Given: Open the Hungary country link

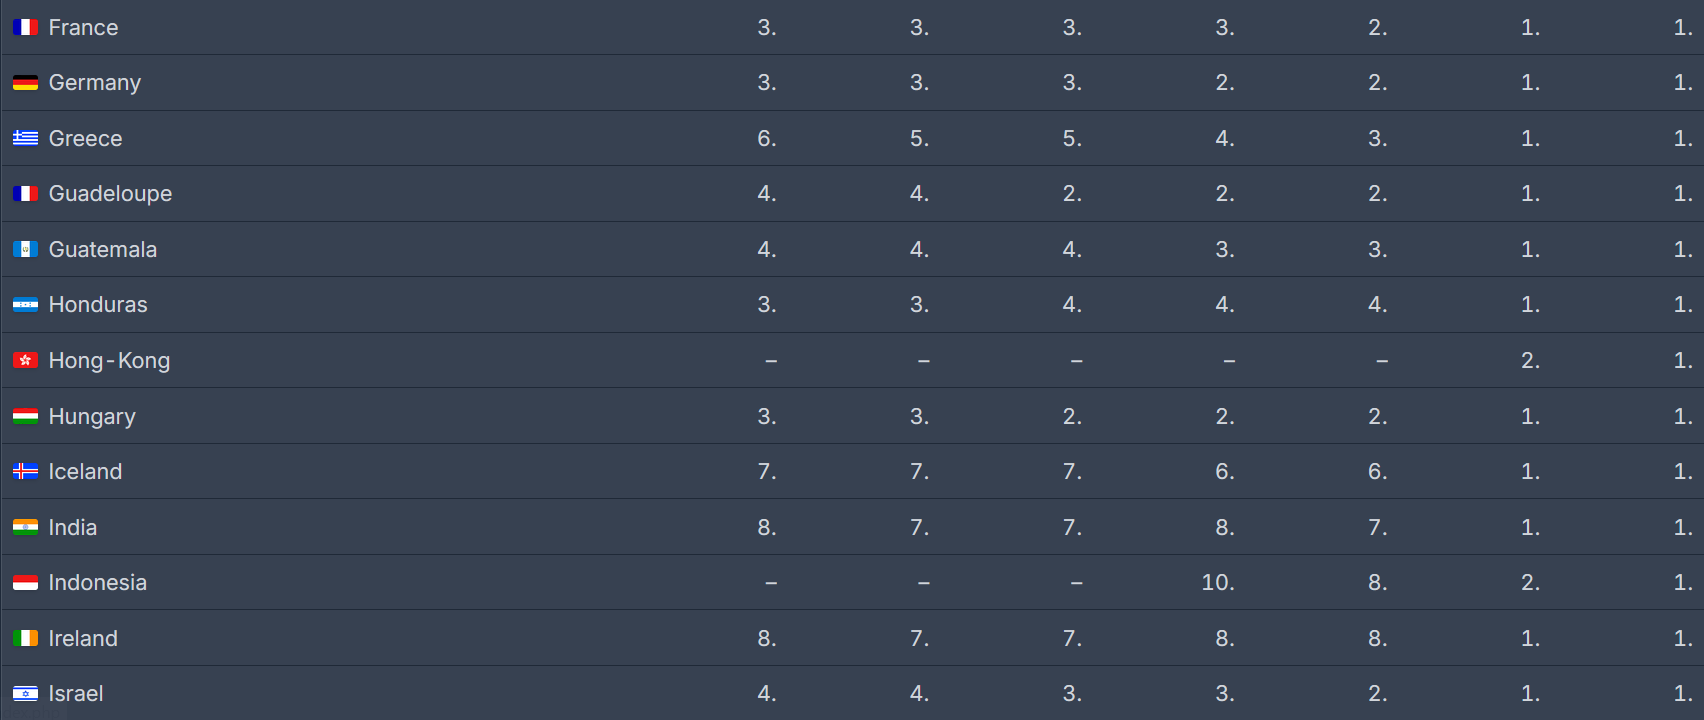Looking at the screenshot, I should 92,417.
